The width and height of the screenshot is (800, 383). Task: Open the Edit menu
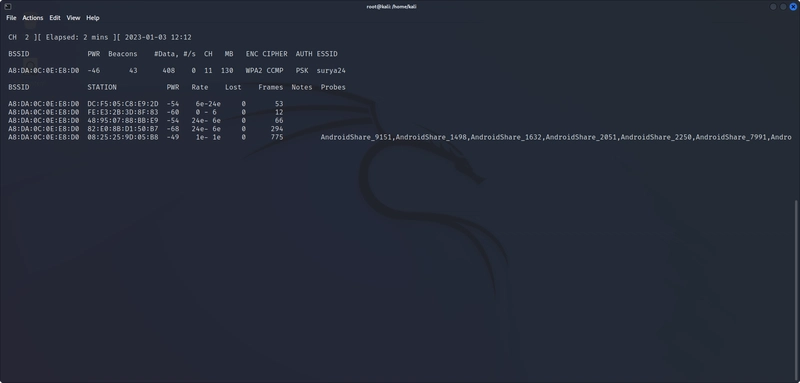pyautogui.click(x=55, y=18)
